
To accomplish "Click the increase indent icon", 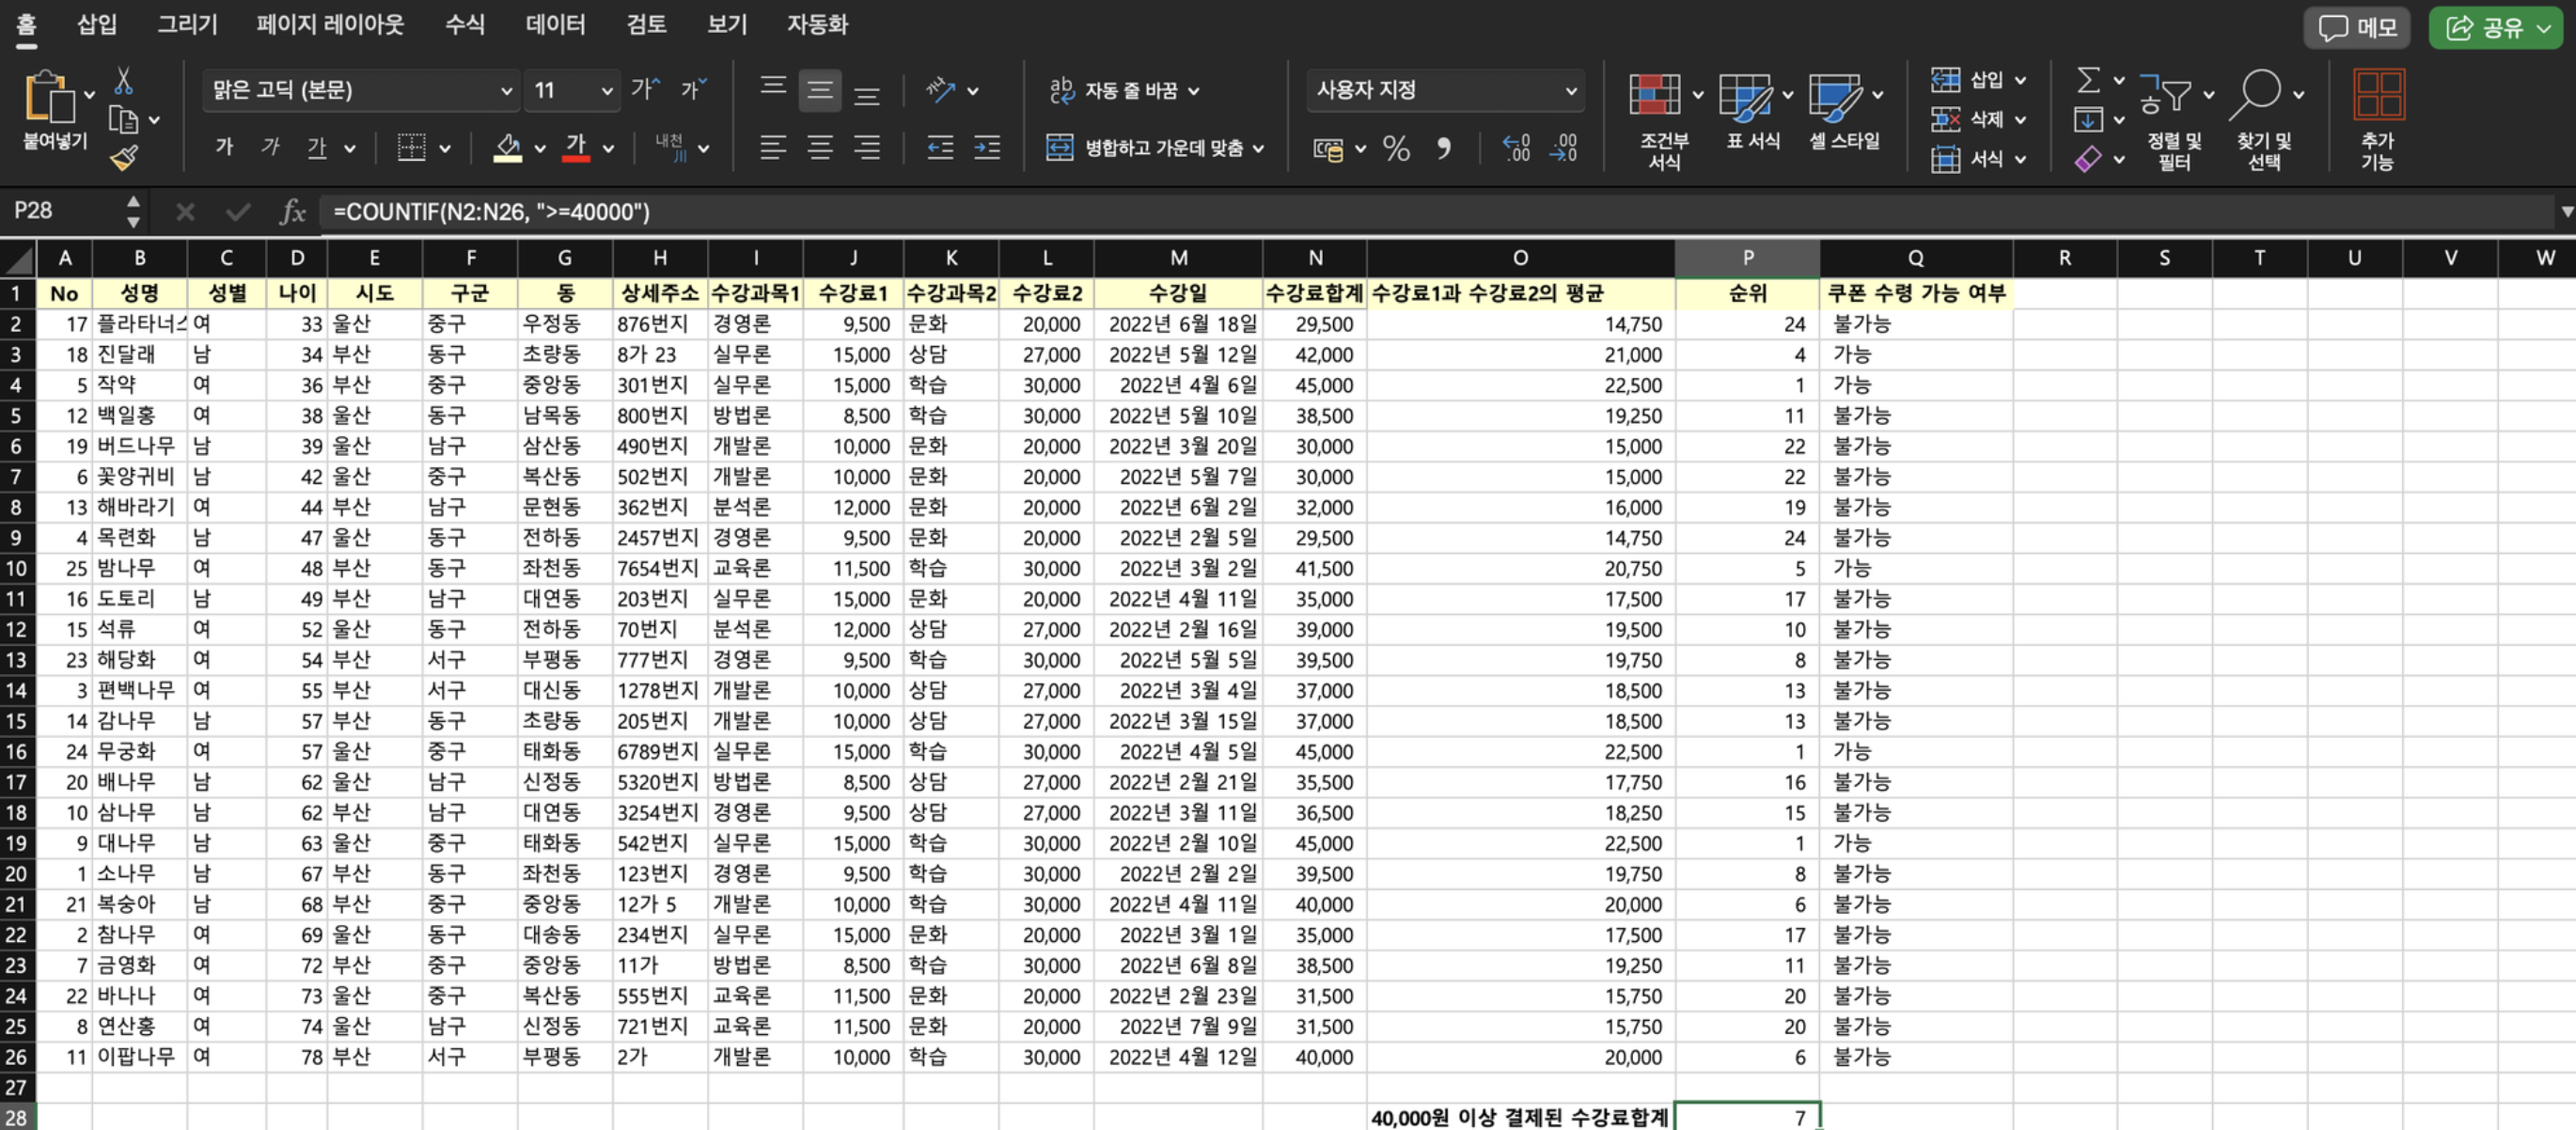I will coord(987,149).
